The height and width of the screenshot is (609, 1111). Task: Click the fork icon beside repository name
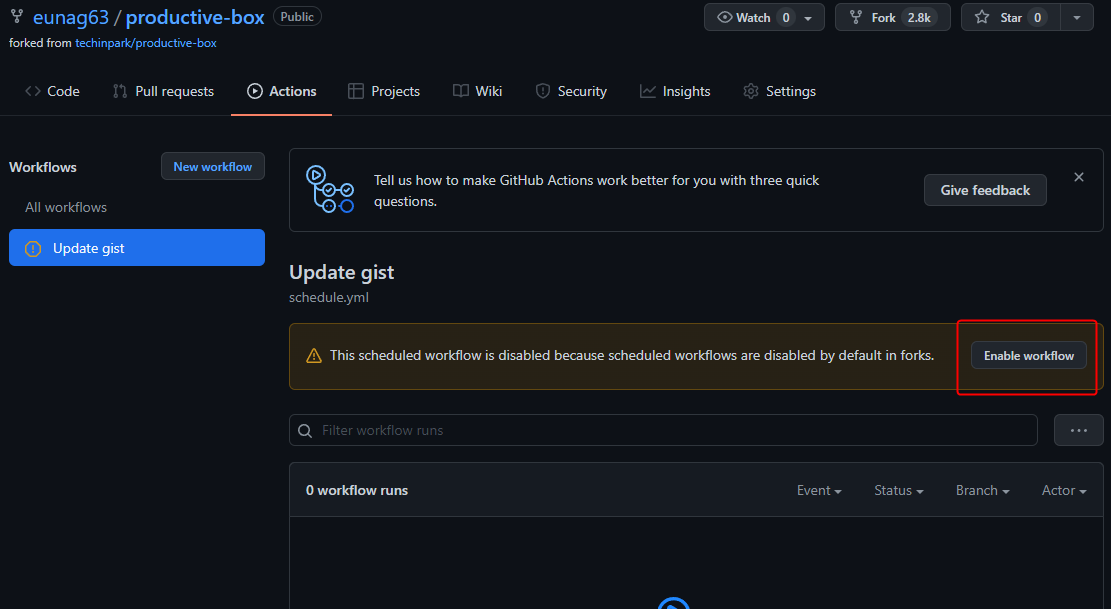17,17
